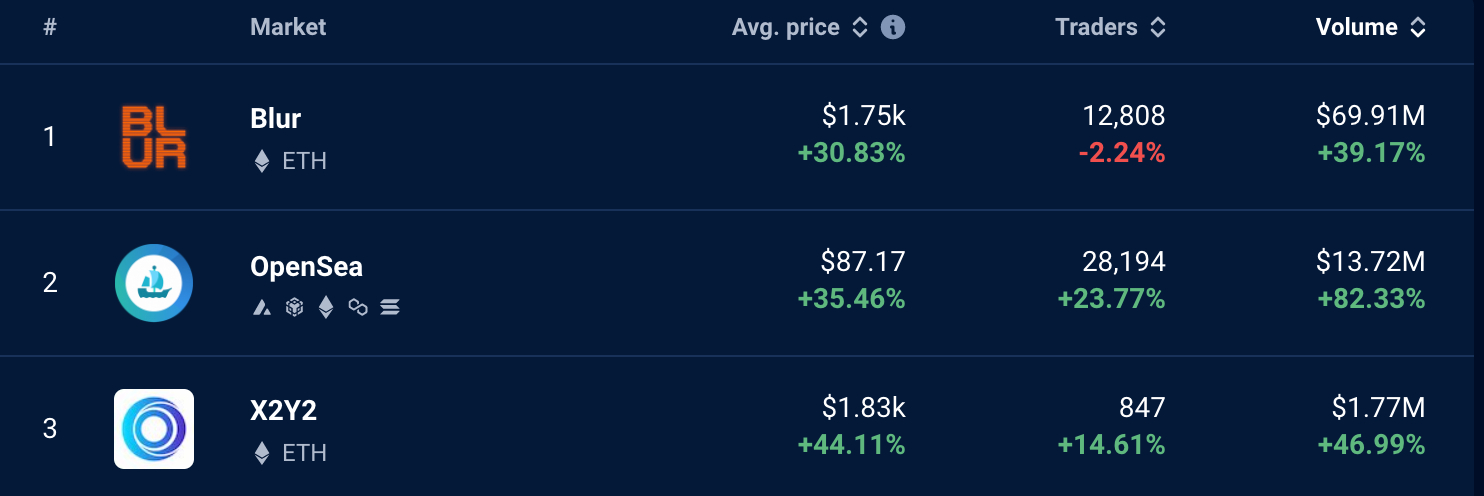Sort by Avg. price using its arrows
This screenshot has height=496, width=1484.
pyautogui.click(x=859, y=28)
